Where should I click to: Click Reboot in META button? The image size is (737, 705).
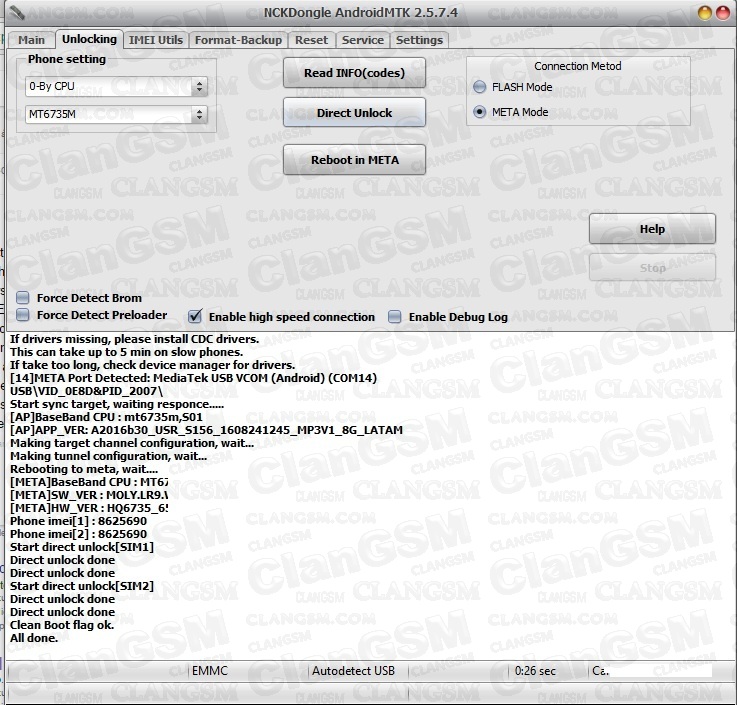pos(354,160)
